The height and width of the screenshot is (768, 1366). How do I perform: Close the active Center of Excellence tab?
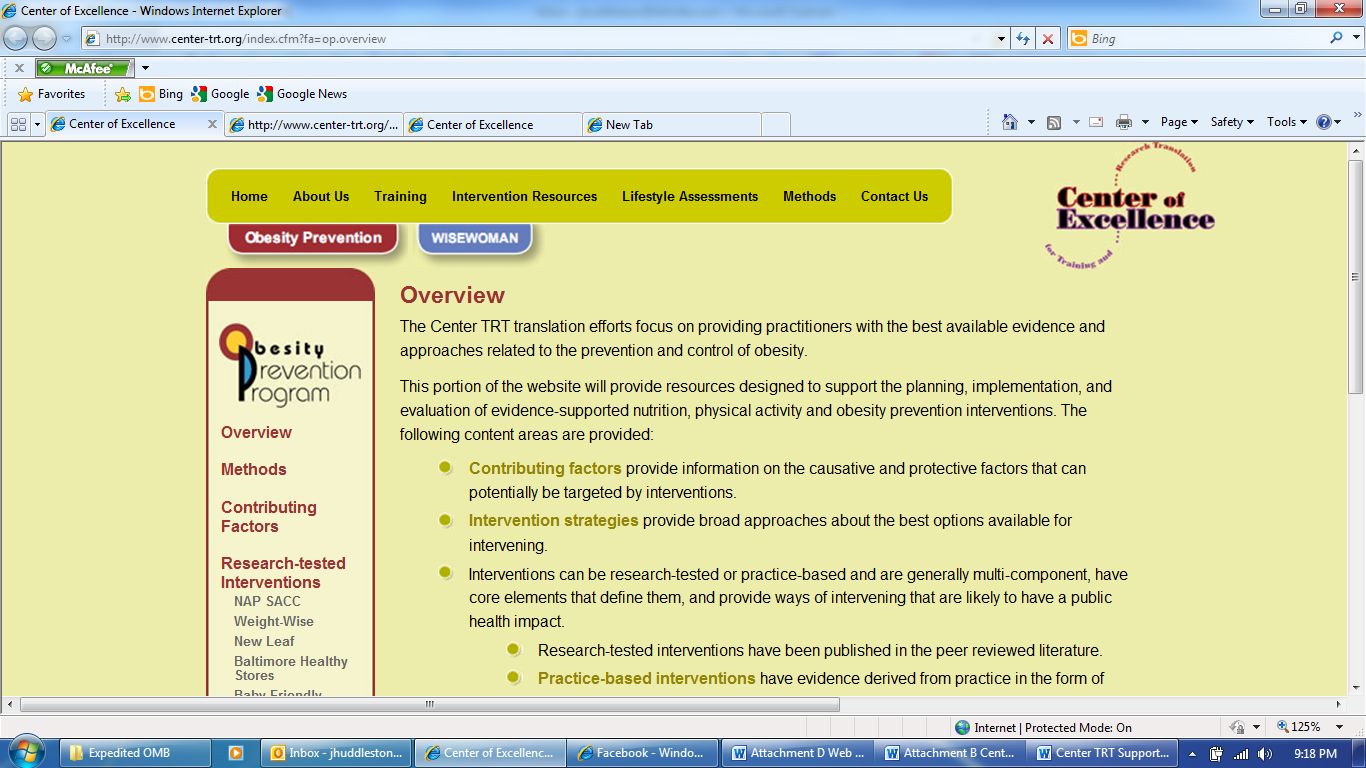coord(212,124)
